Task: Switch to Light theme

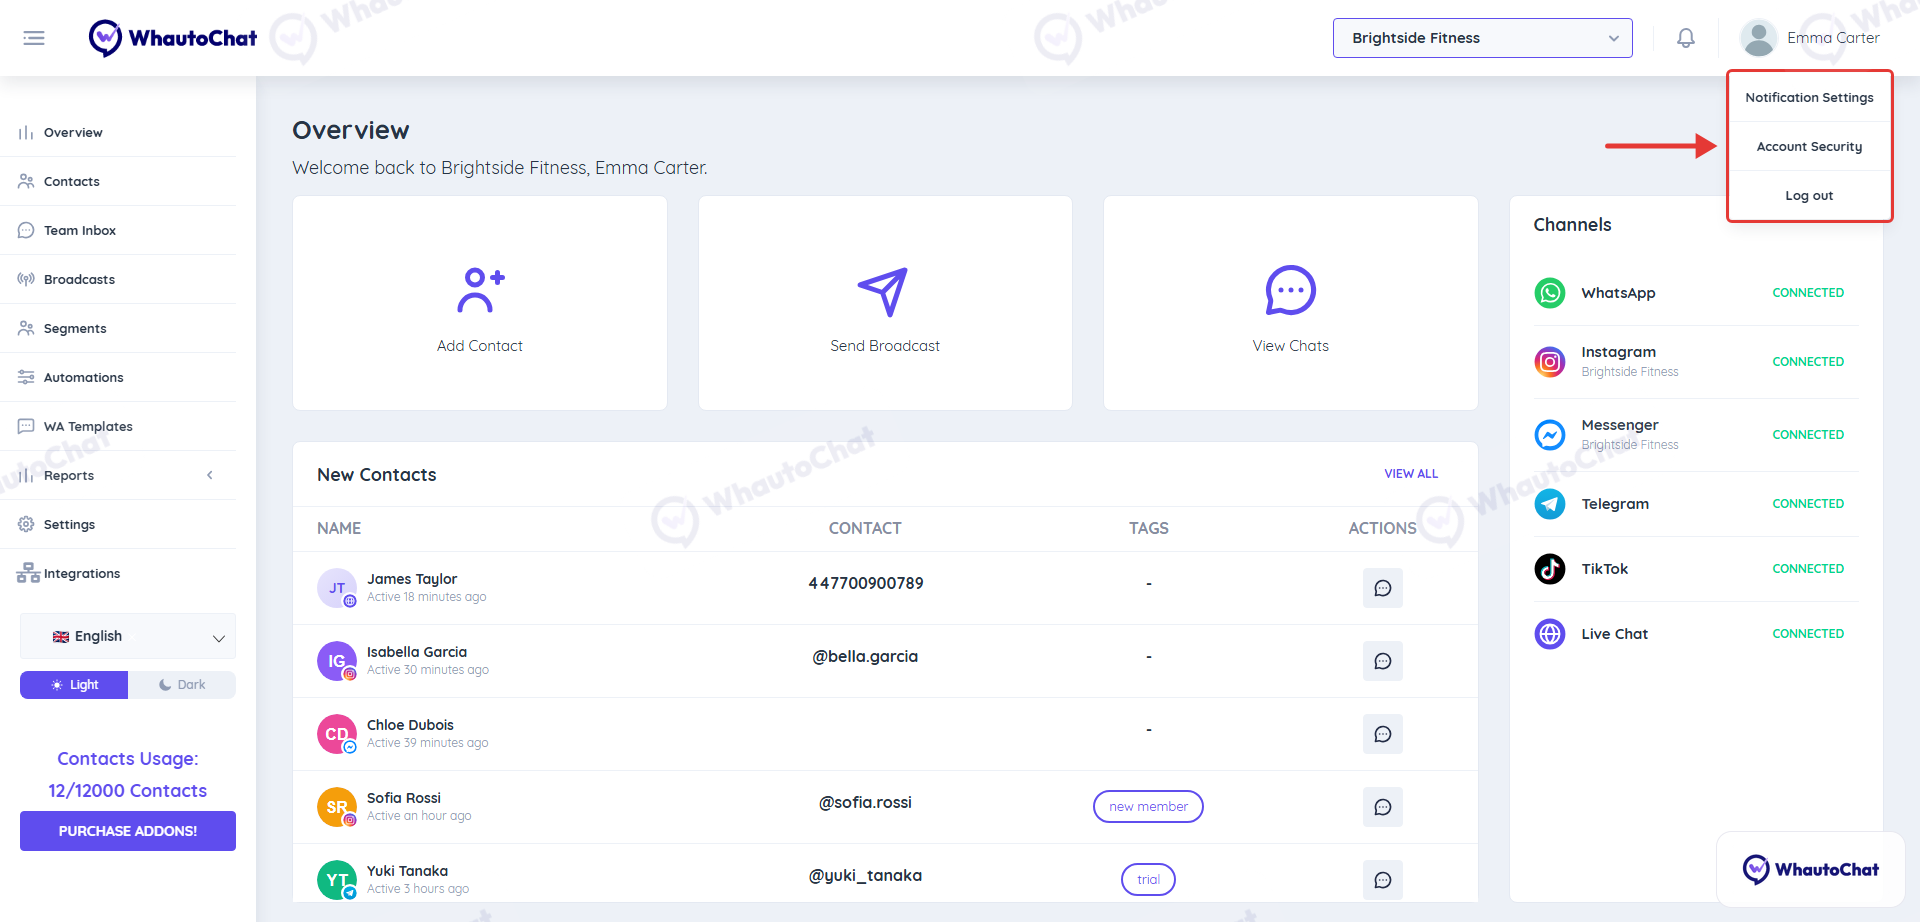Action: pyautogui.click(x=74, y=685)
